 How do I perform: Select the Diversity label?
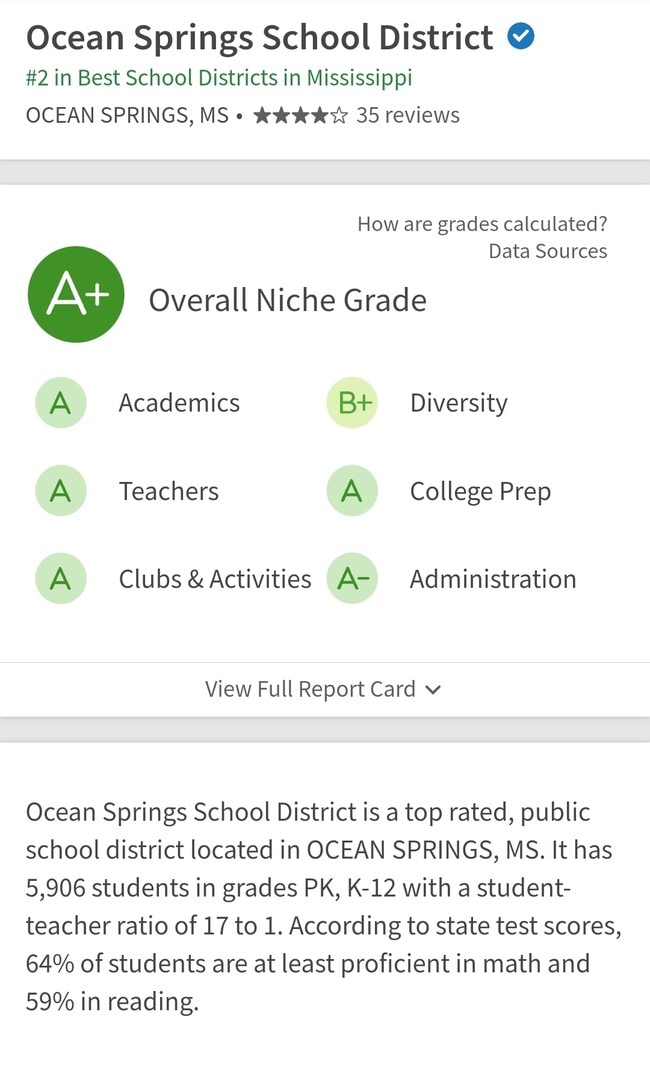point(459,403)
